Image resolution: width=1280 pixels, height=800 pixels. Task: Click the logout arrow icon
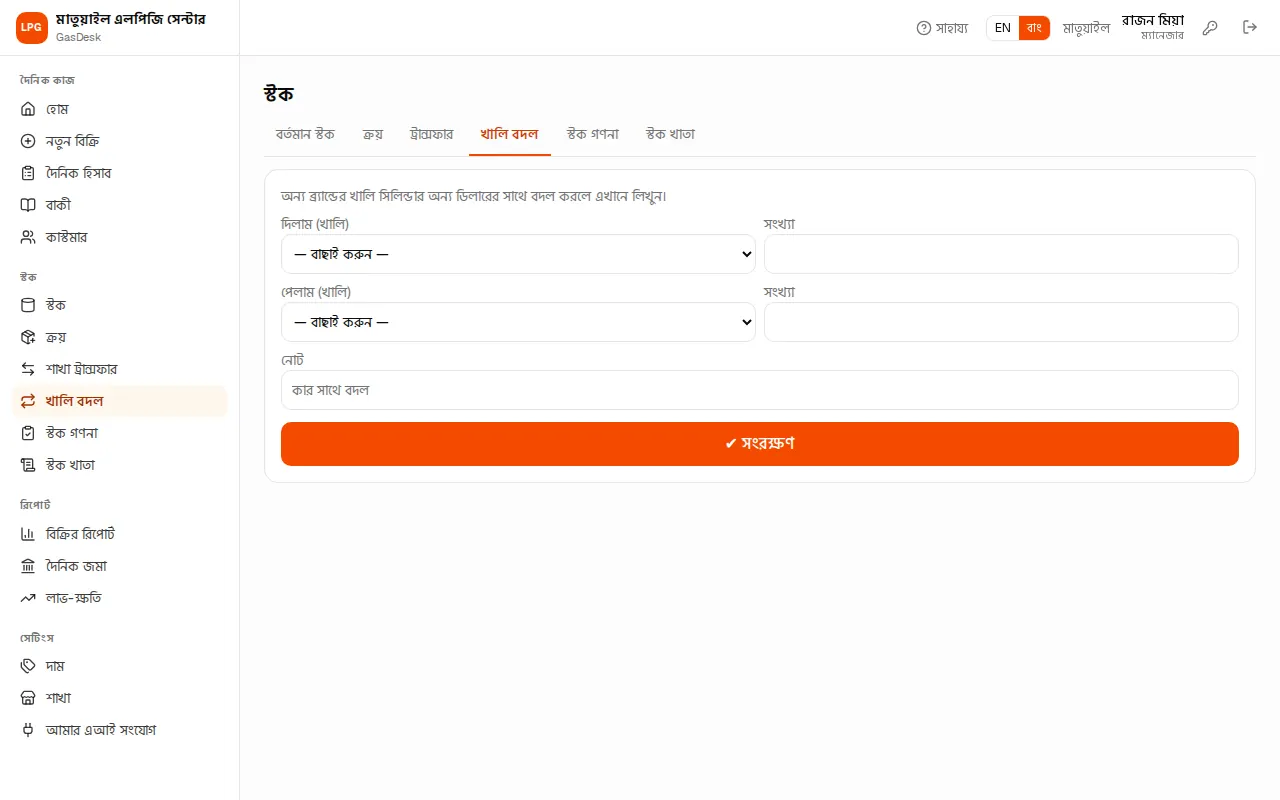click(1250, 28)
